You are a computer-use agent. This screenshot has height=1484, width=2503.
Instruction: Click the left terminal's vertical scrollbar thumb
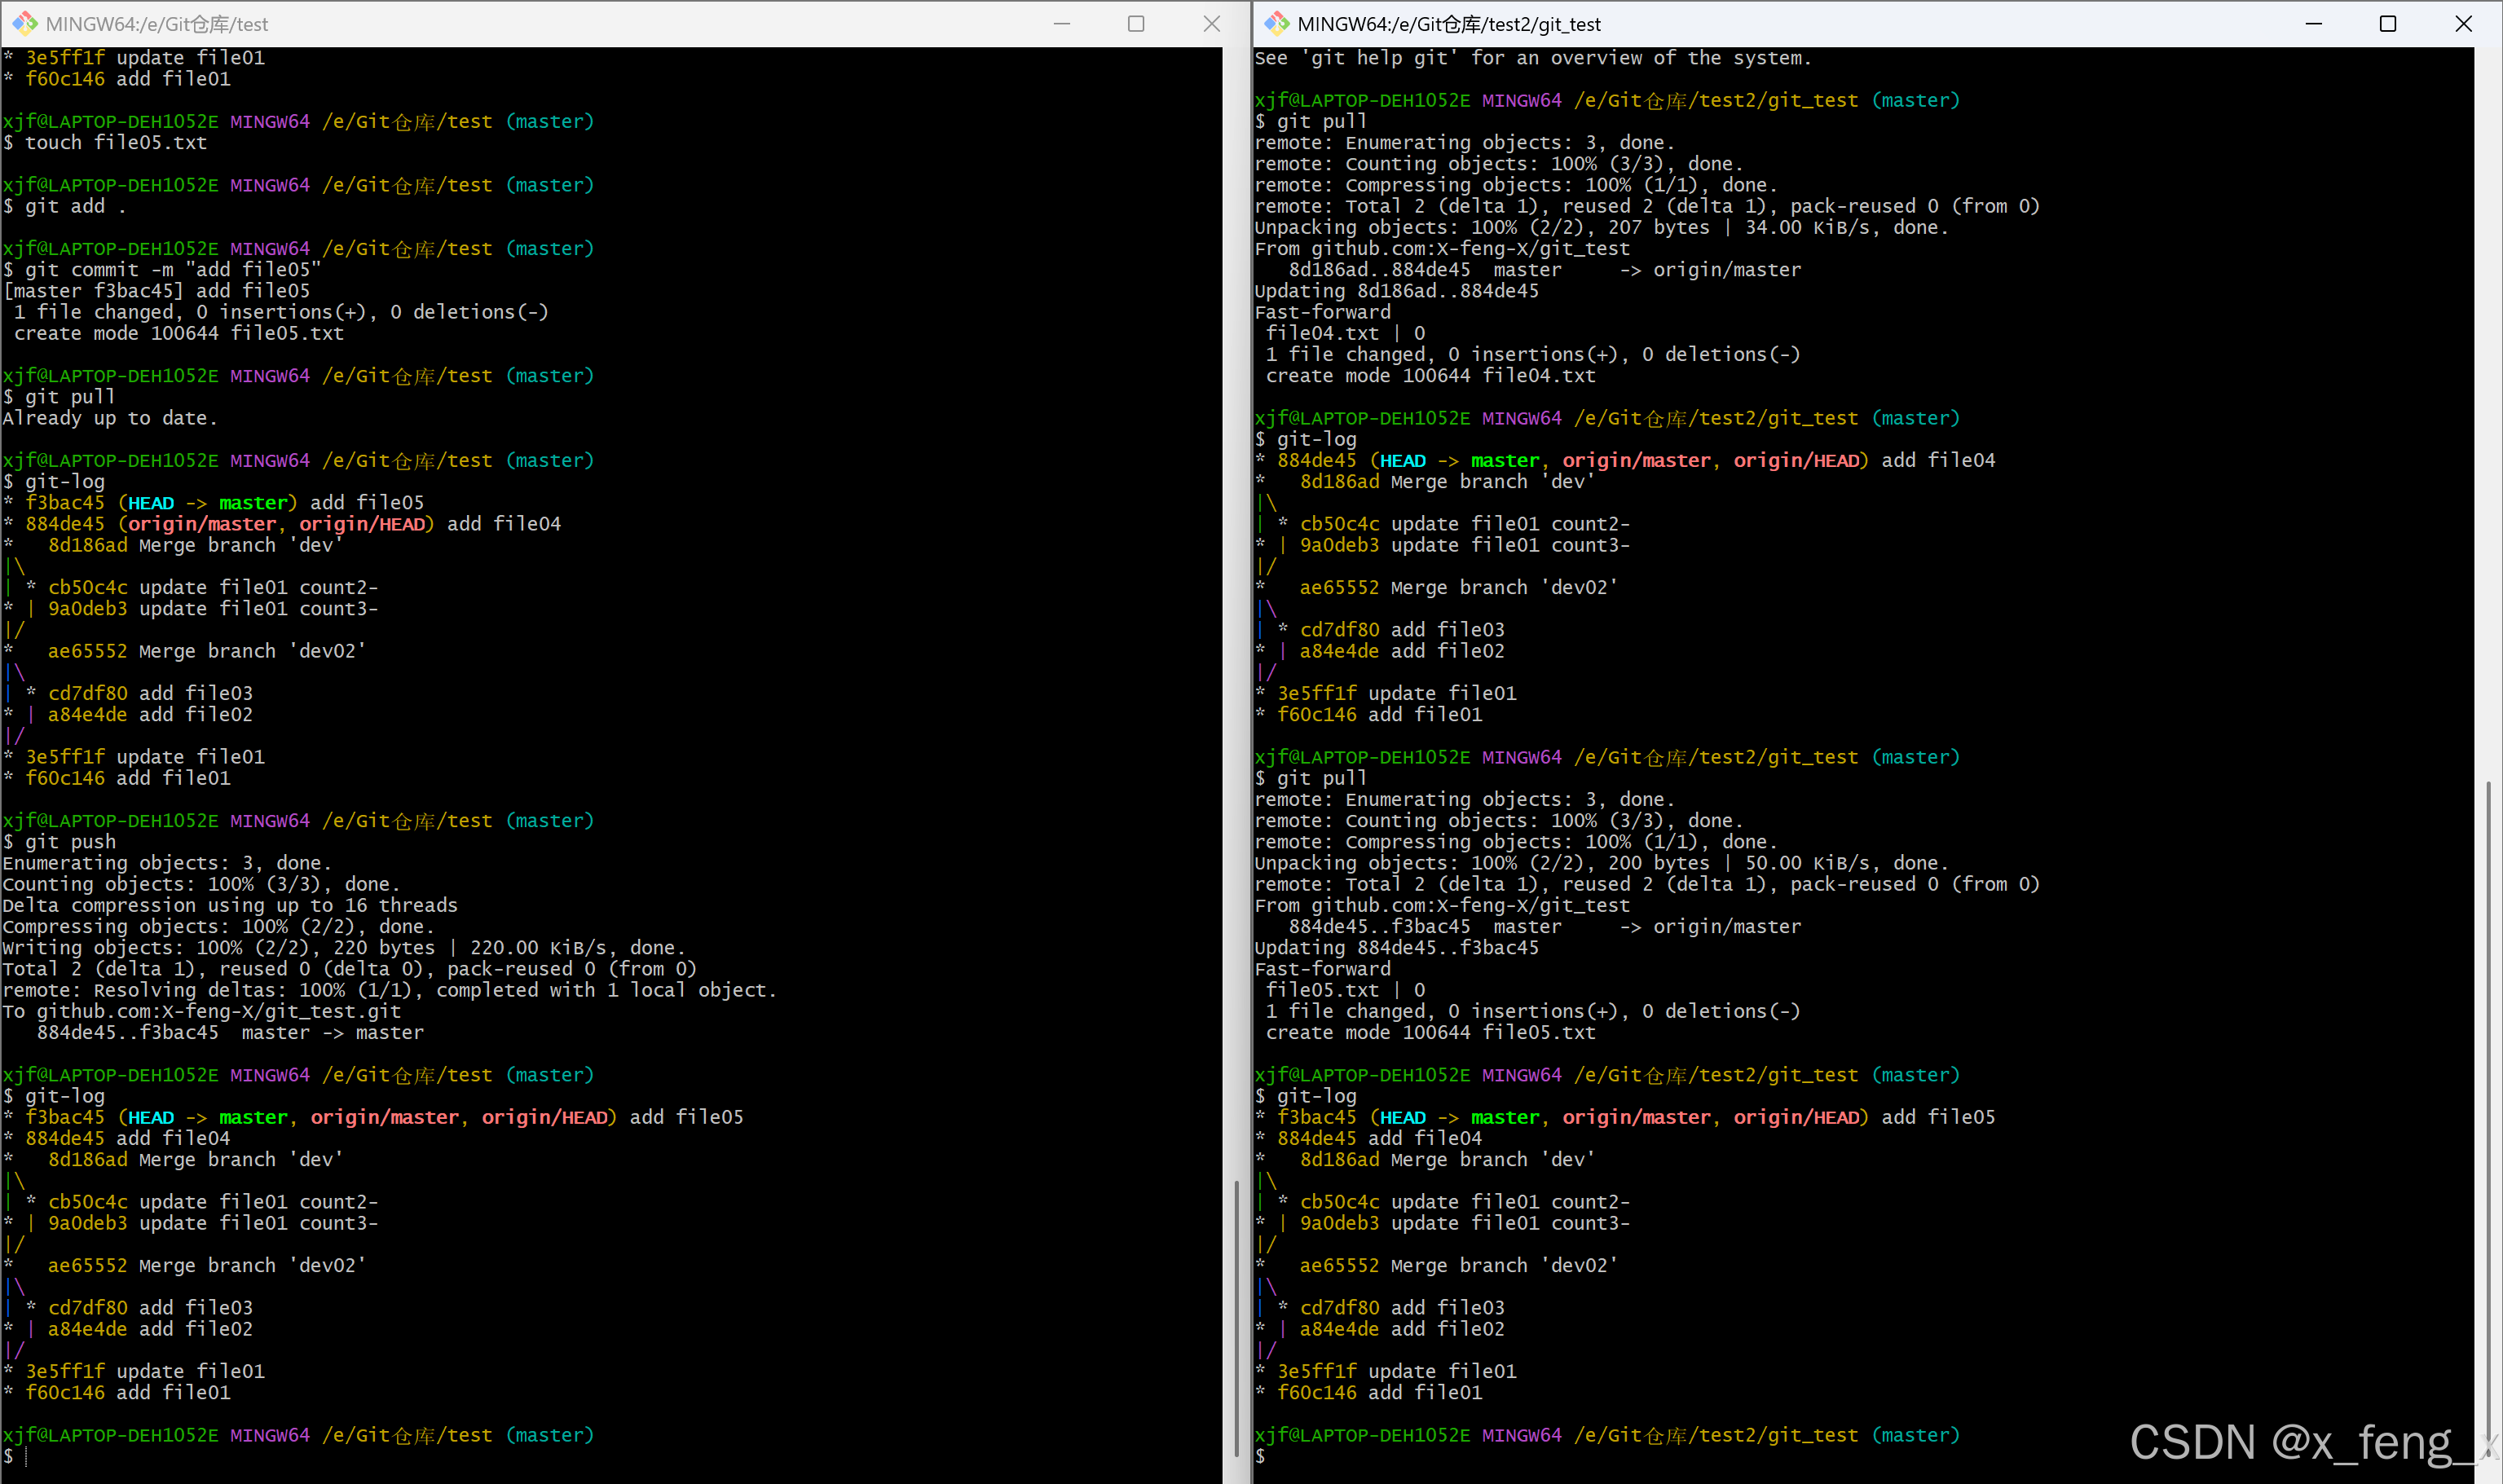coord(1236,1320)
